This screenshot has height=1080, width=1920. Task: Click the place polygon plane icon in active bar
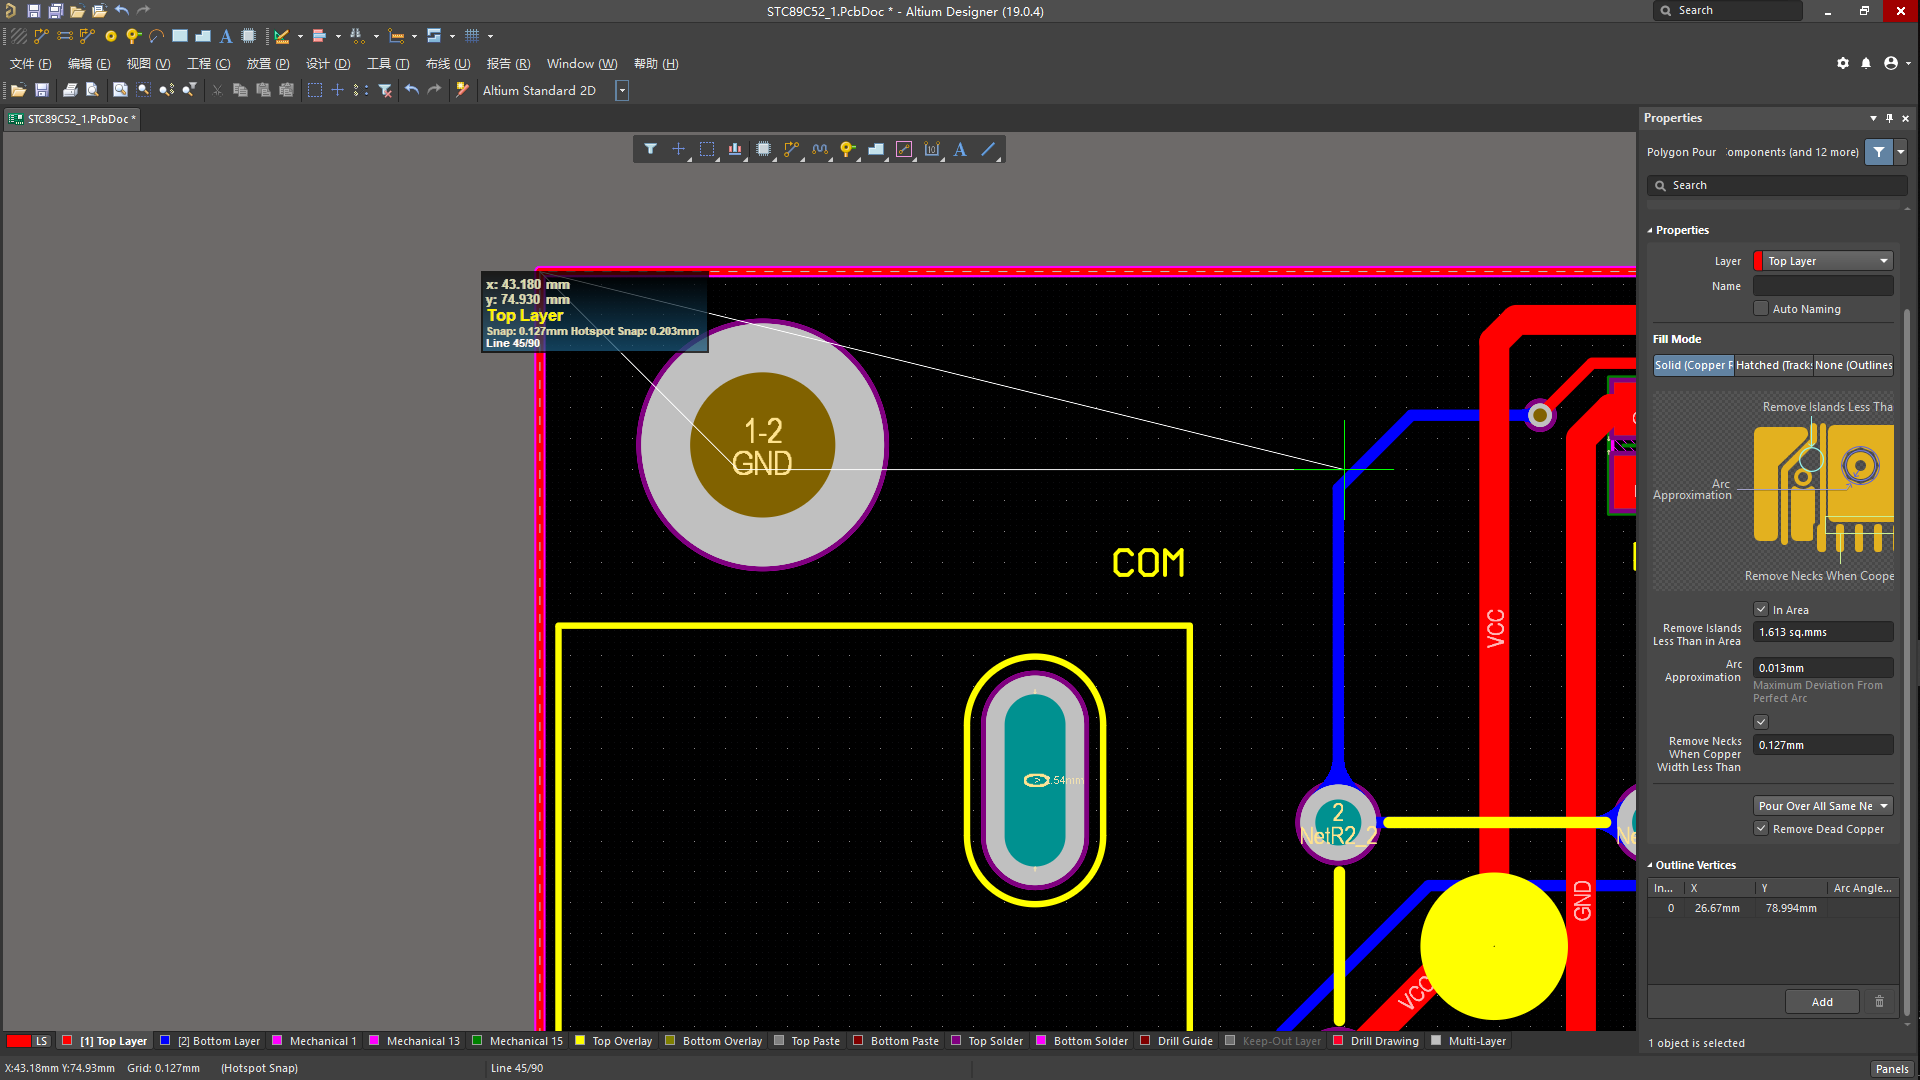(x=876, y=149)
